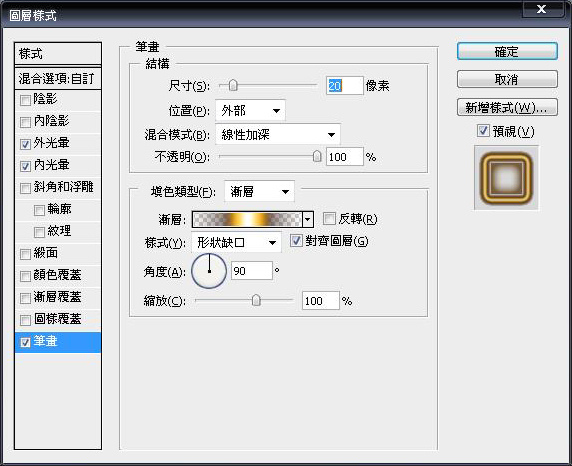The width and height of the screenshot is (572, 466).
Task: Toggle the 對齊圖層(G) checkbox
Action: pyautogui.click(x=296, y=240)
